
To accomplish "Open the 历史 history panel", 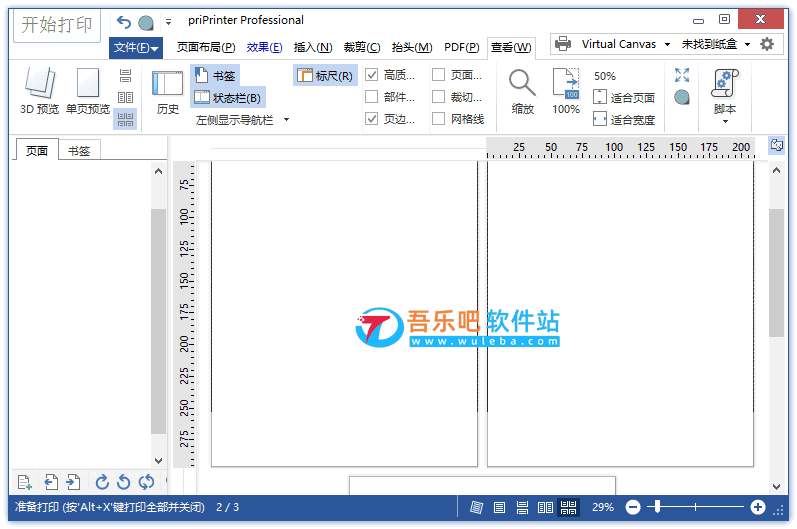I will click(x=167, y=94).
